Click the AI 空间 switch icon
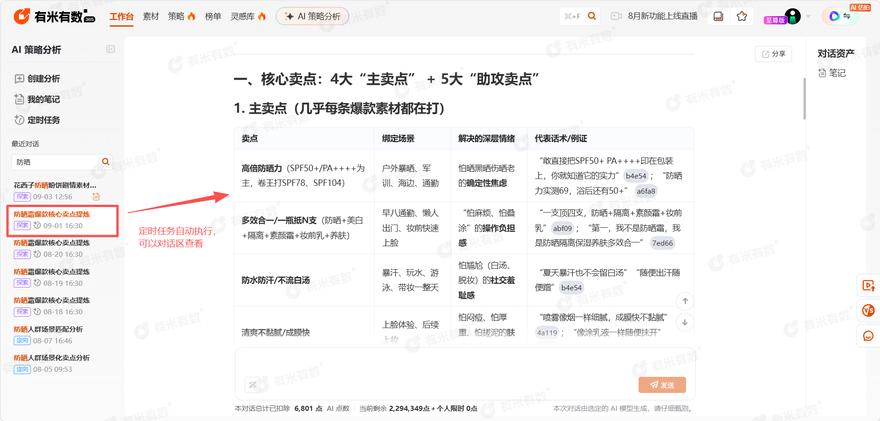Viewport: 880px width, 421px height. 840,16
